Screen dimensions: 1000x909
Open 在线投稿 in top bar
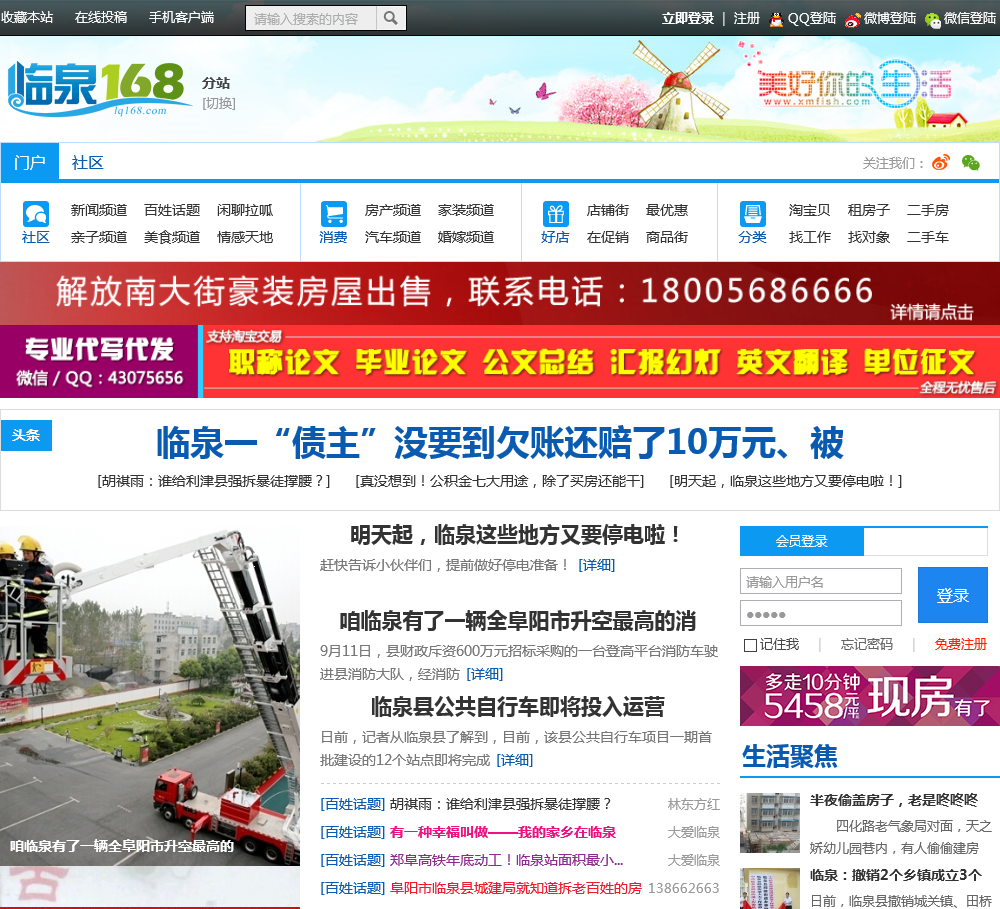point(101,18)
